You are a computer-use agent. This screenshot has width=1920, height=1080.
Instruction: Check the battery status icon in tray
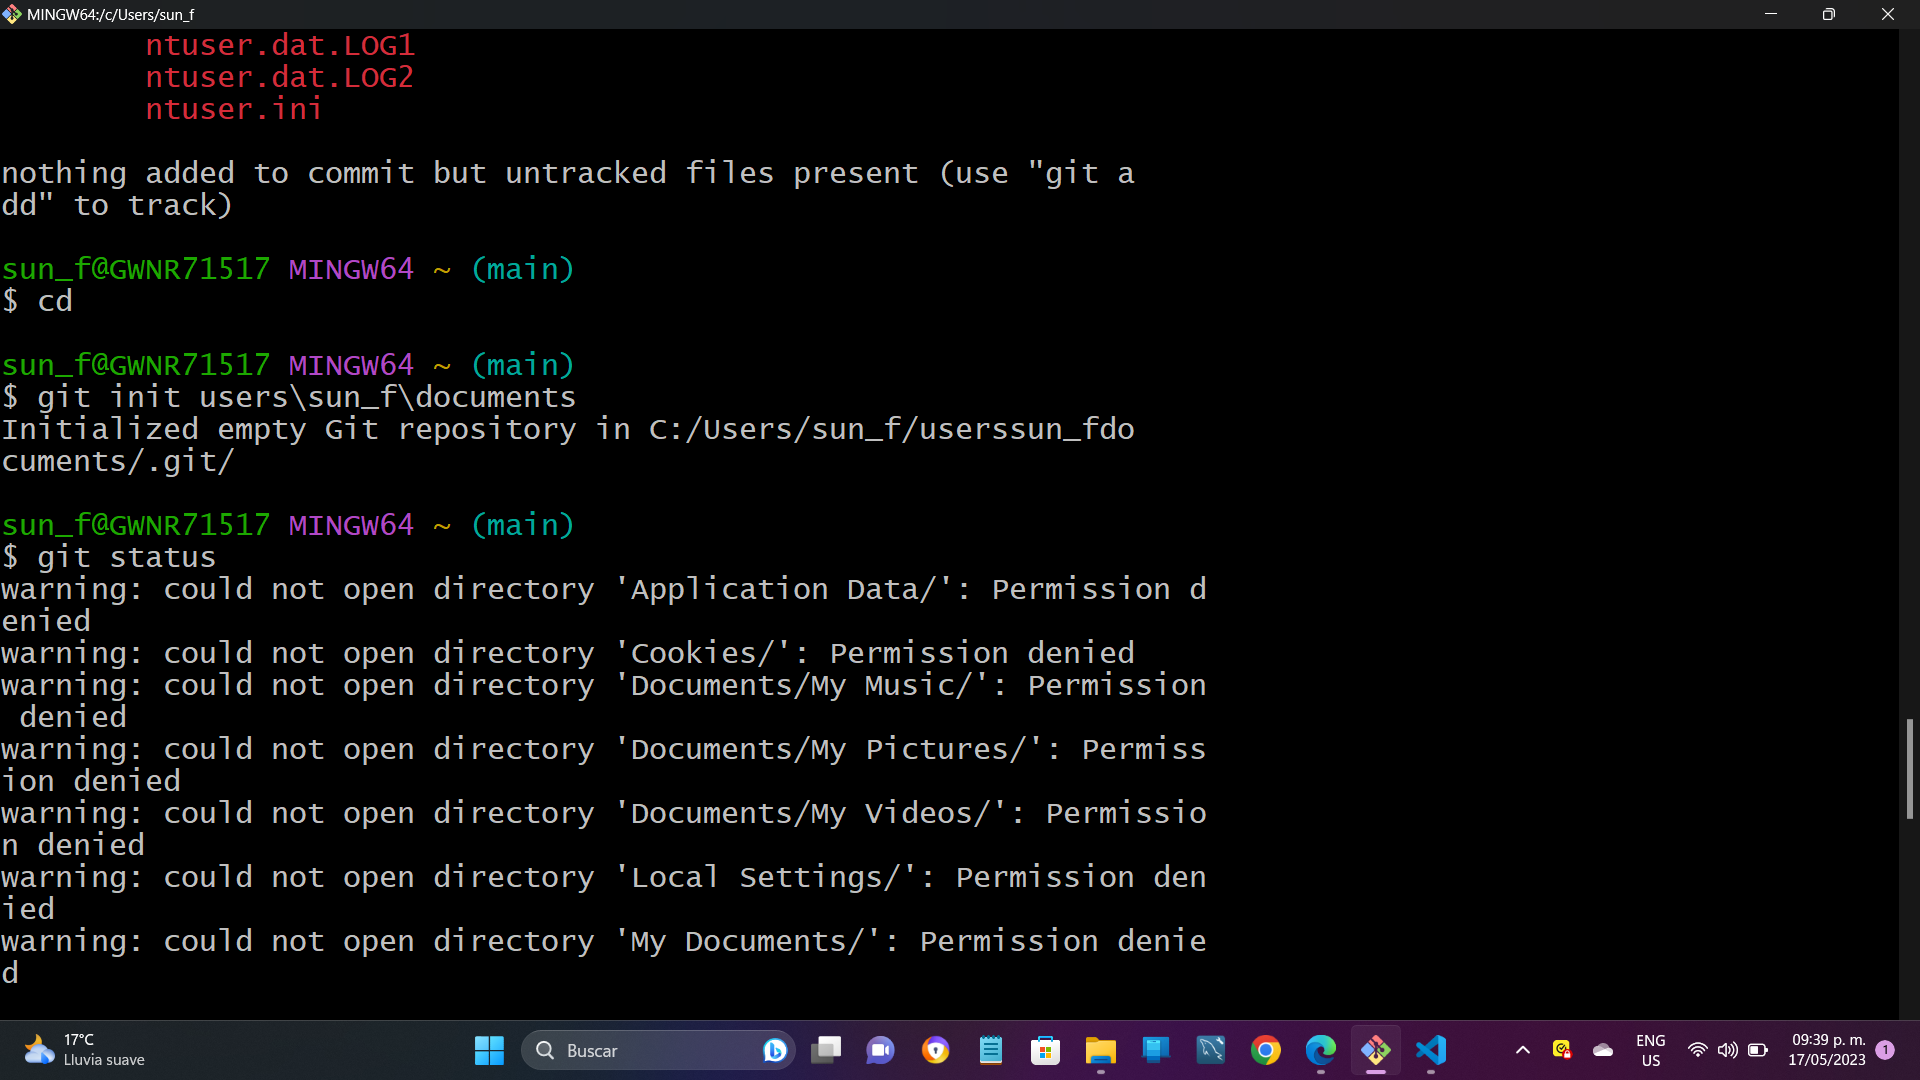(x=1758, y=1050)
